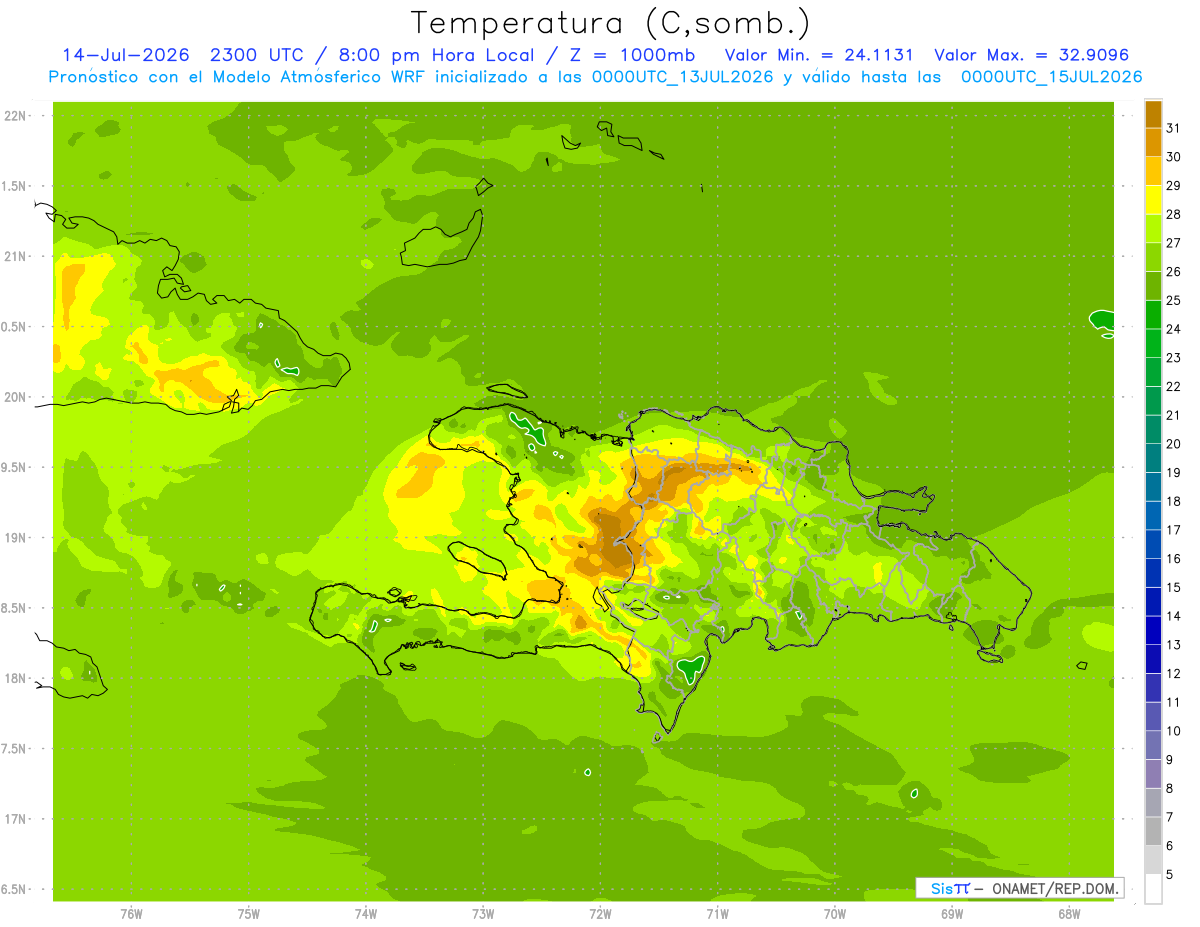Click the "72W" longitude label
The height and width of the screenshot is (927, 1200).
point(600,913)
